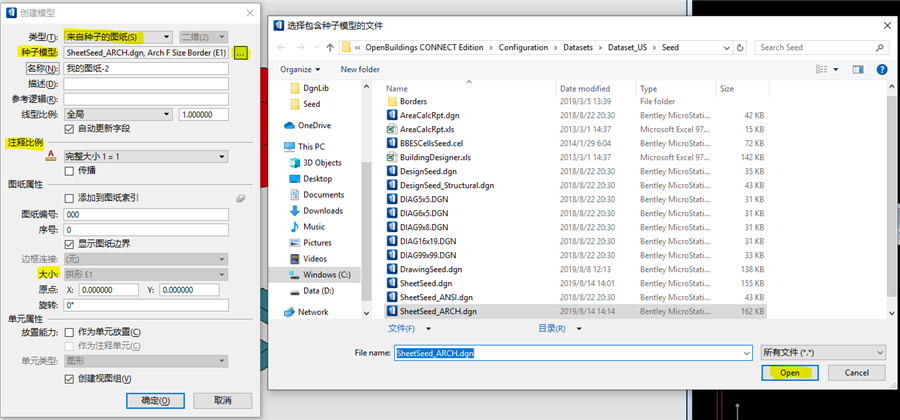Refresh the Seed folder listing
The image size is (900, 420).
[740, 48]
